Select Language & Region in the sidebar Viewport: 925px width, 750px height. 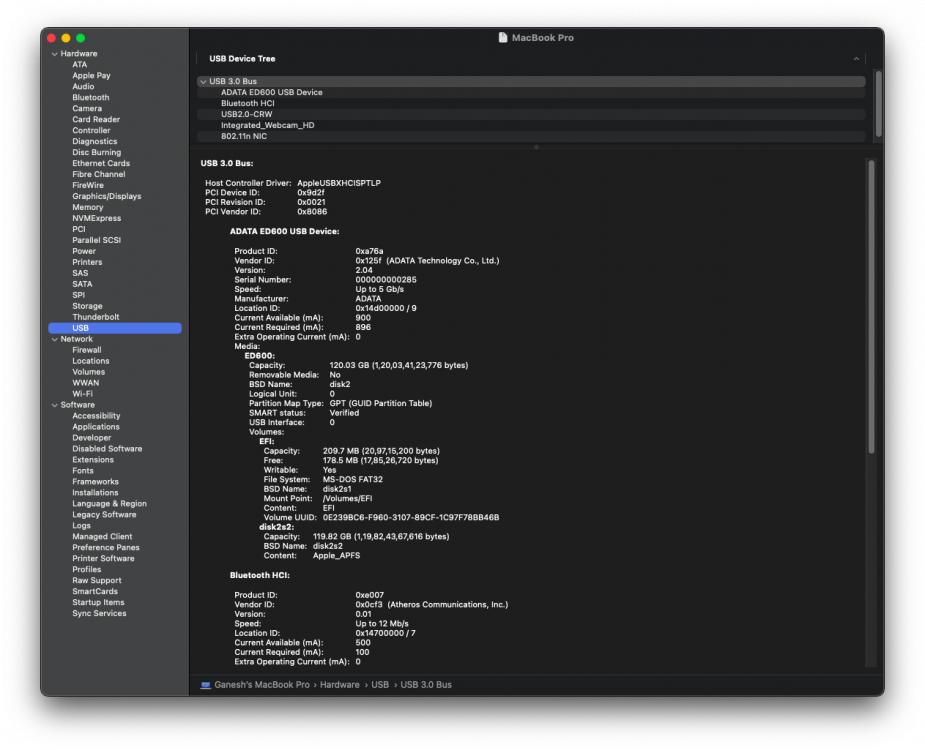110,504
